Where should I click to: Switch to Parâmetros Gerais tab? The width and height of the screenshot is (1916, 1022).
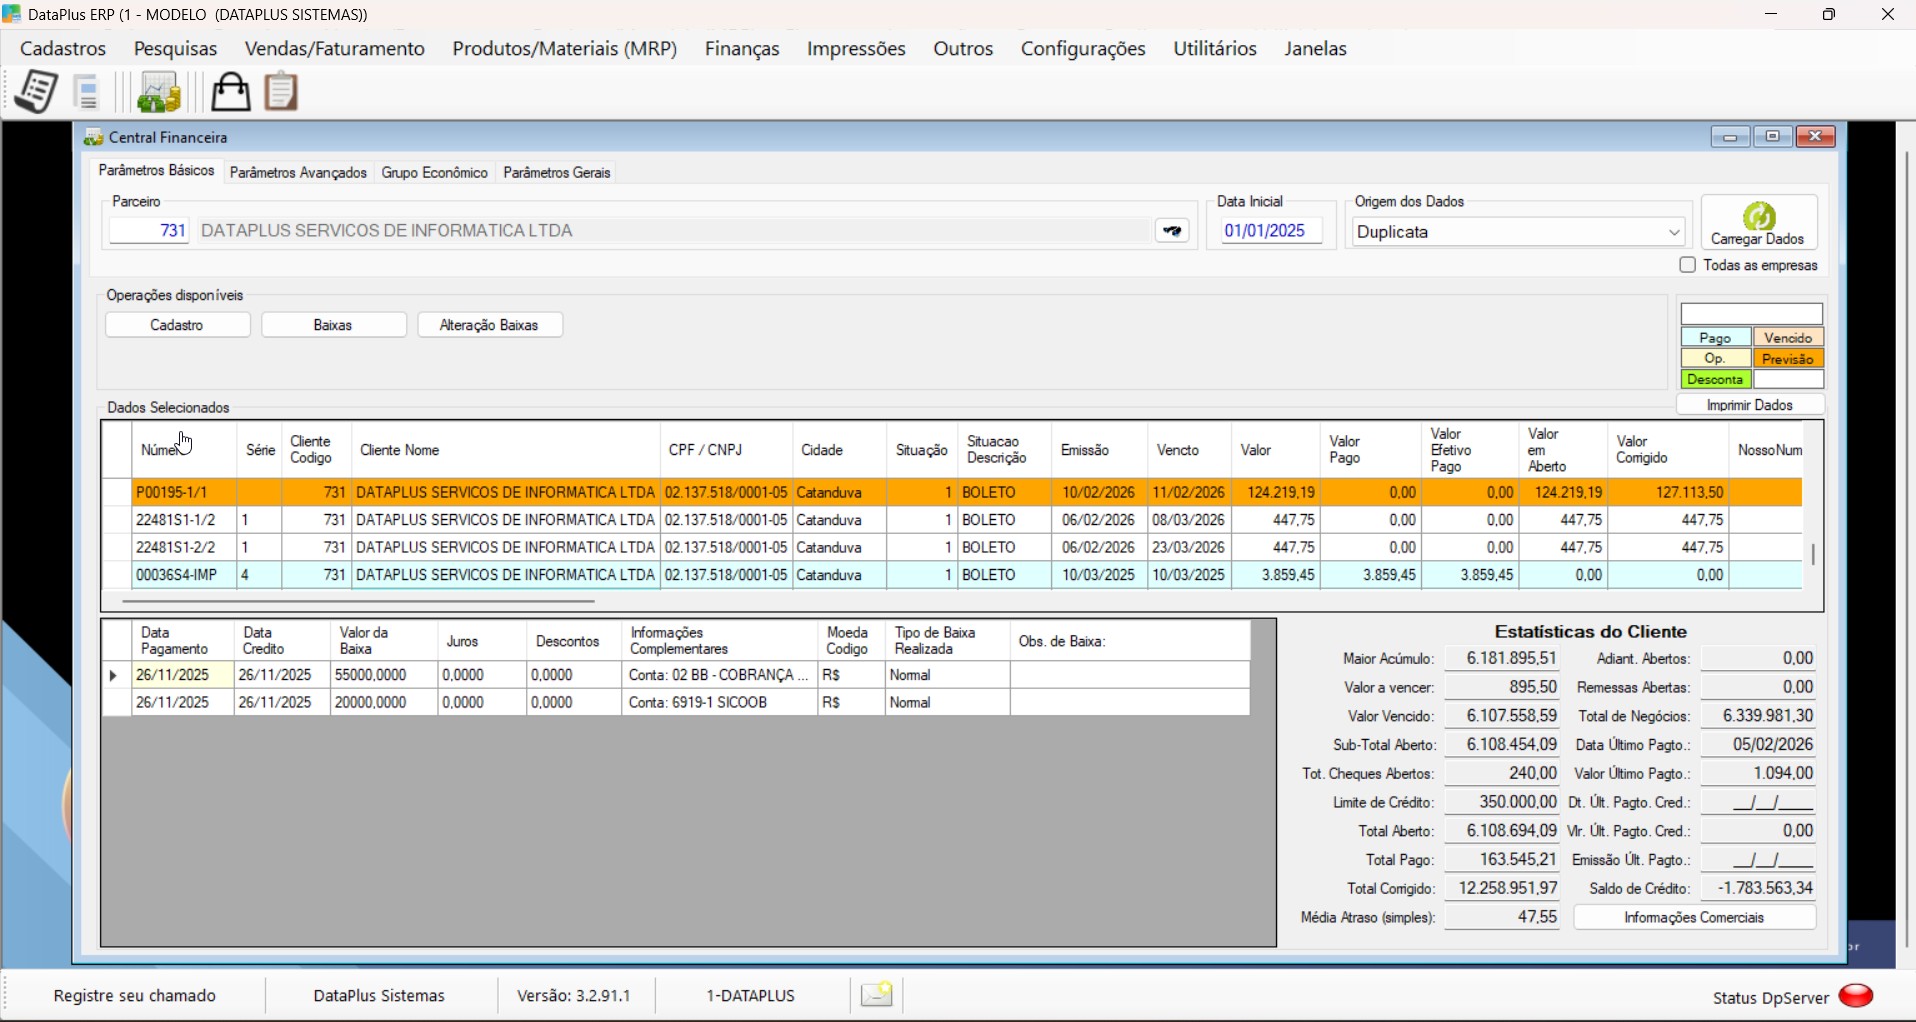click(557, 173)
